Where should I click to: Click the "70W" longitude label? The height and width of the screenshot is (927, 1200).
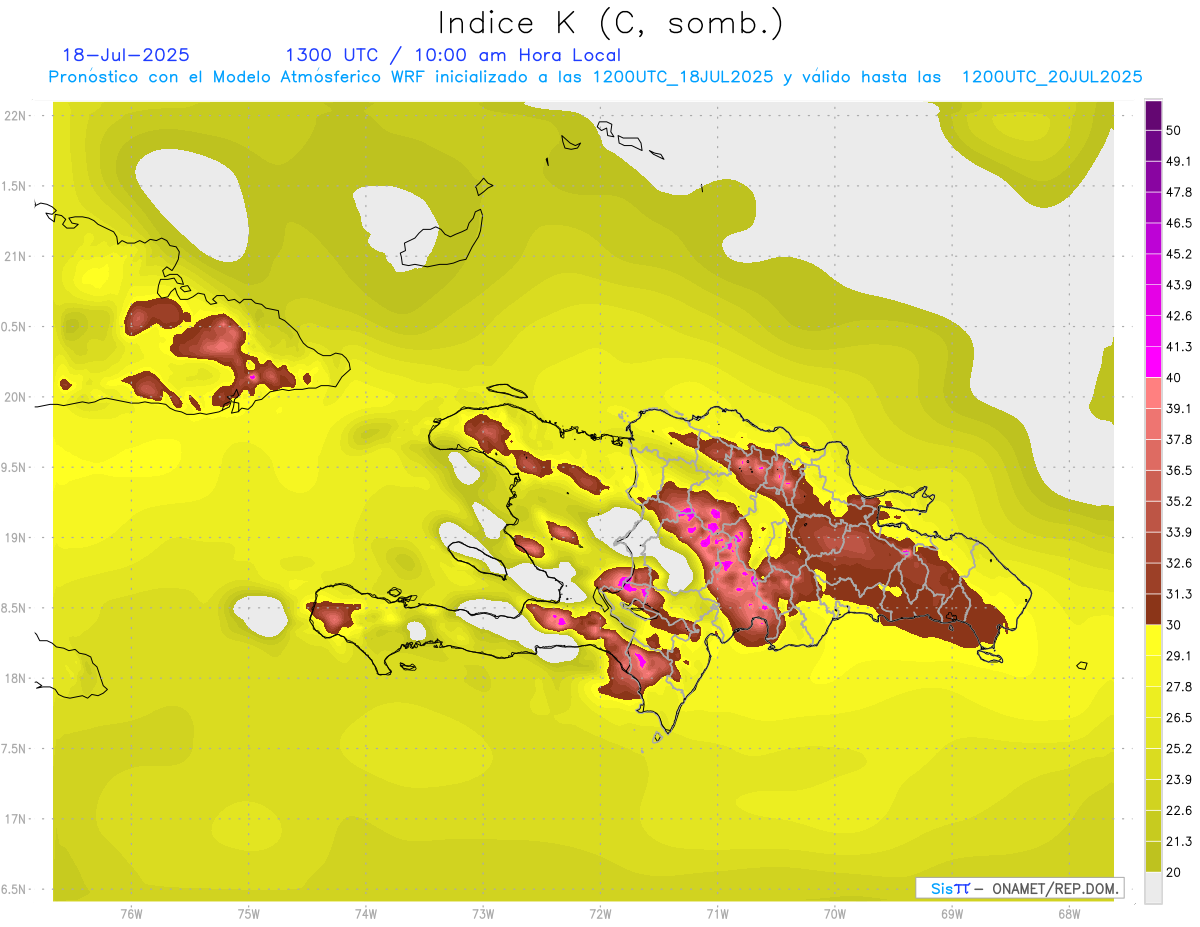(x=835, y=914)
